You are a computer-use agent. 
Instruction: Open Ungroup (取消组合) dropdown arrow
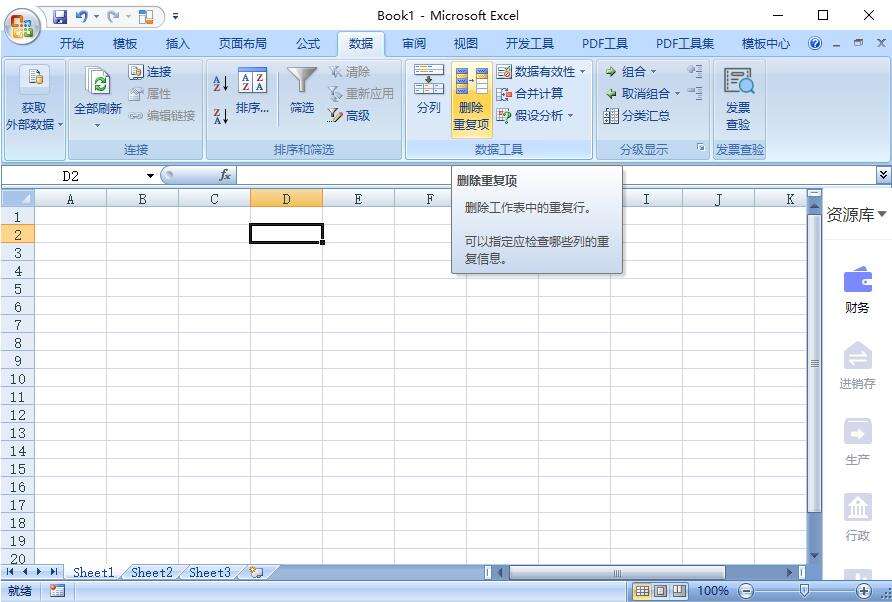tap(677, 93)
